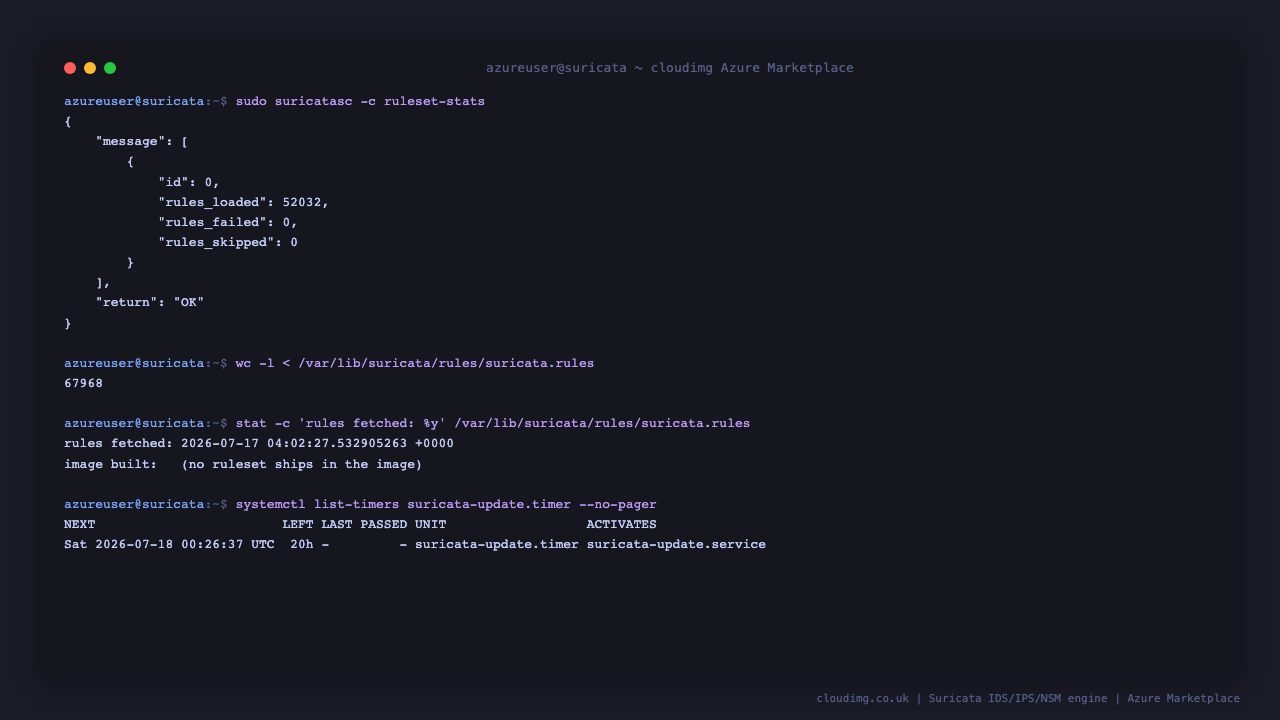Click the footer 'cloudimg.co.uk | Suricata IDS/IPS/NSM engine' text
The width and height of the screenshot is (1280, 720).
(962, 699)
